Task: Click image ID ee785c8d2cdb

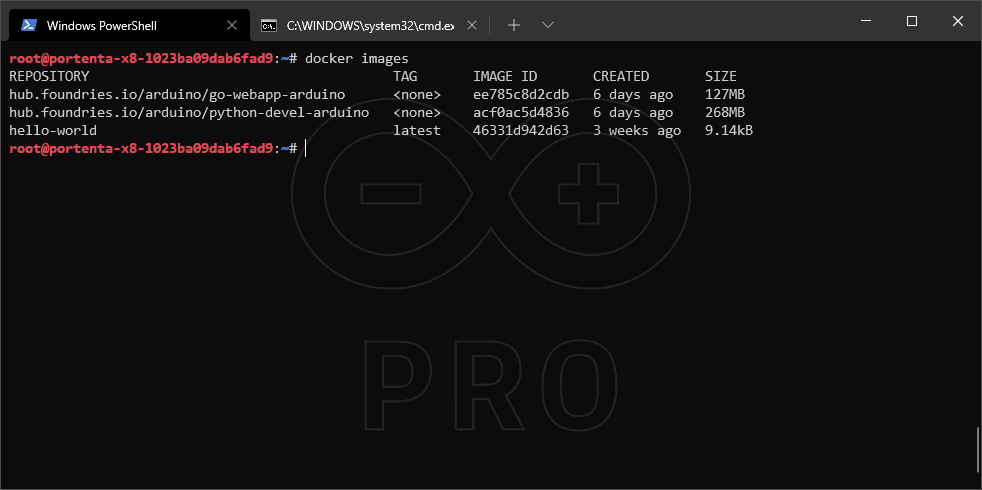Action: 521,94
